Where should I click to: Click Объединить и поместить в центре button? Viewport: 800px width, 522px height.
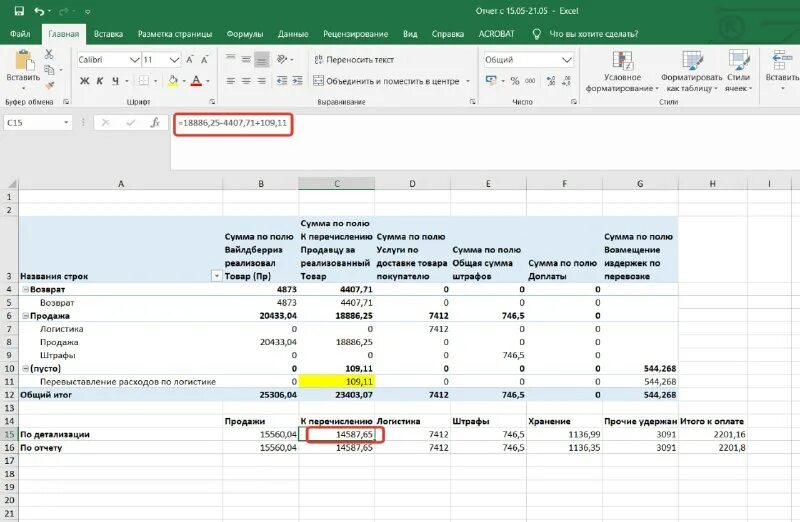386,81
